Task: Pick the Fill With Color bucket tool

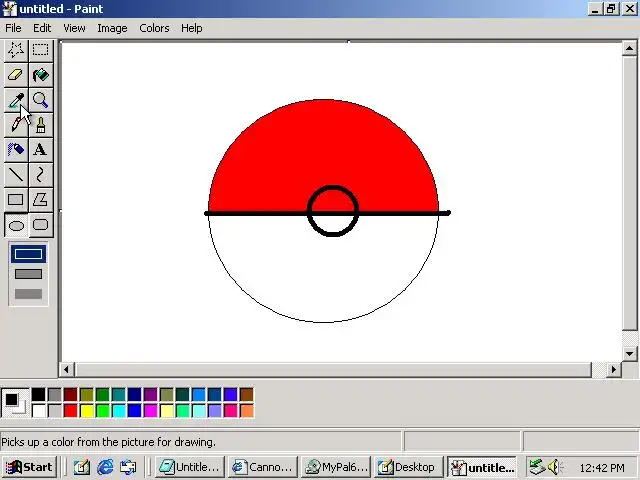Action: coord(40,75)
